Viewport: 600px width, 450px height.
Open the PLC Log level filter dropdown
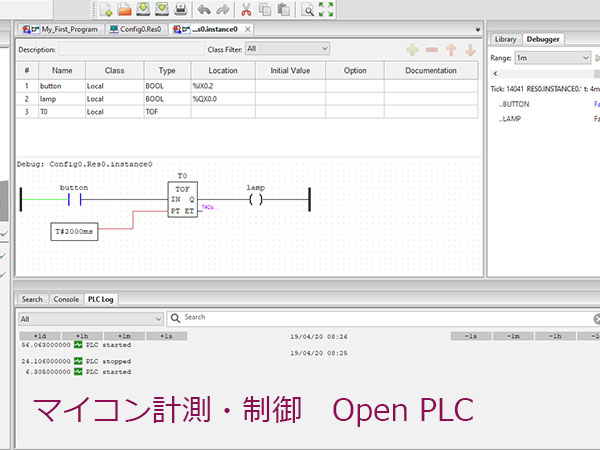pyautogui.click(x=90, y=317)
